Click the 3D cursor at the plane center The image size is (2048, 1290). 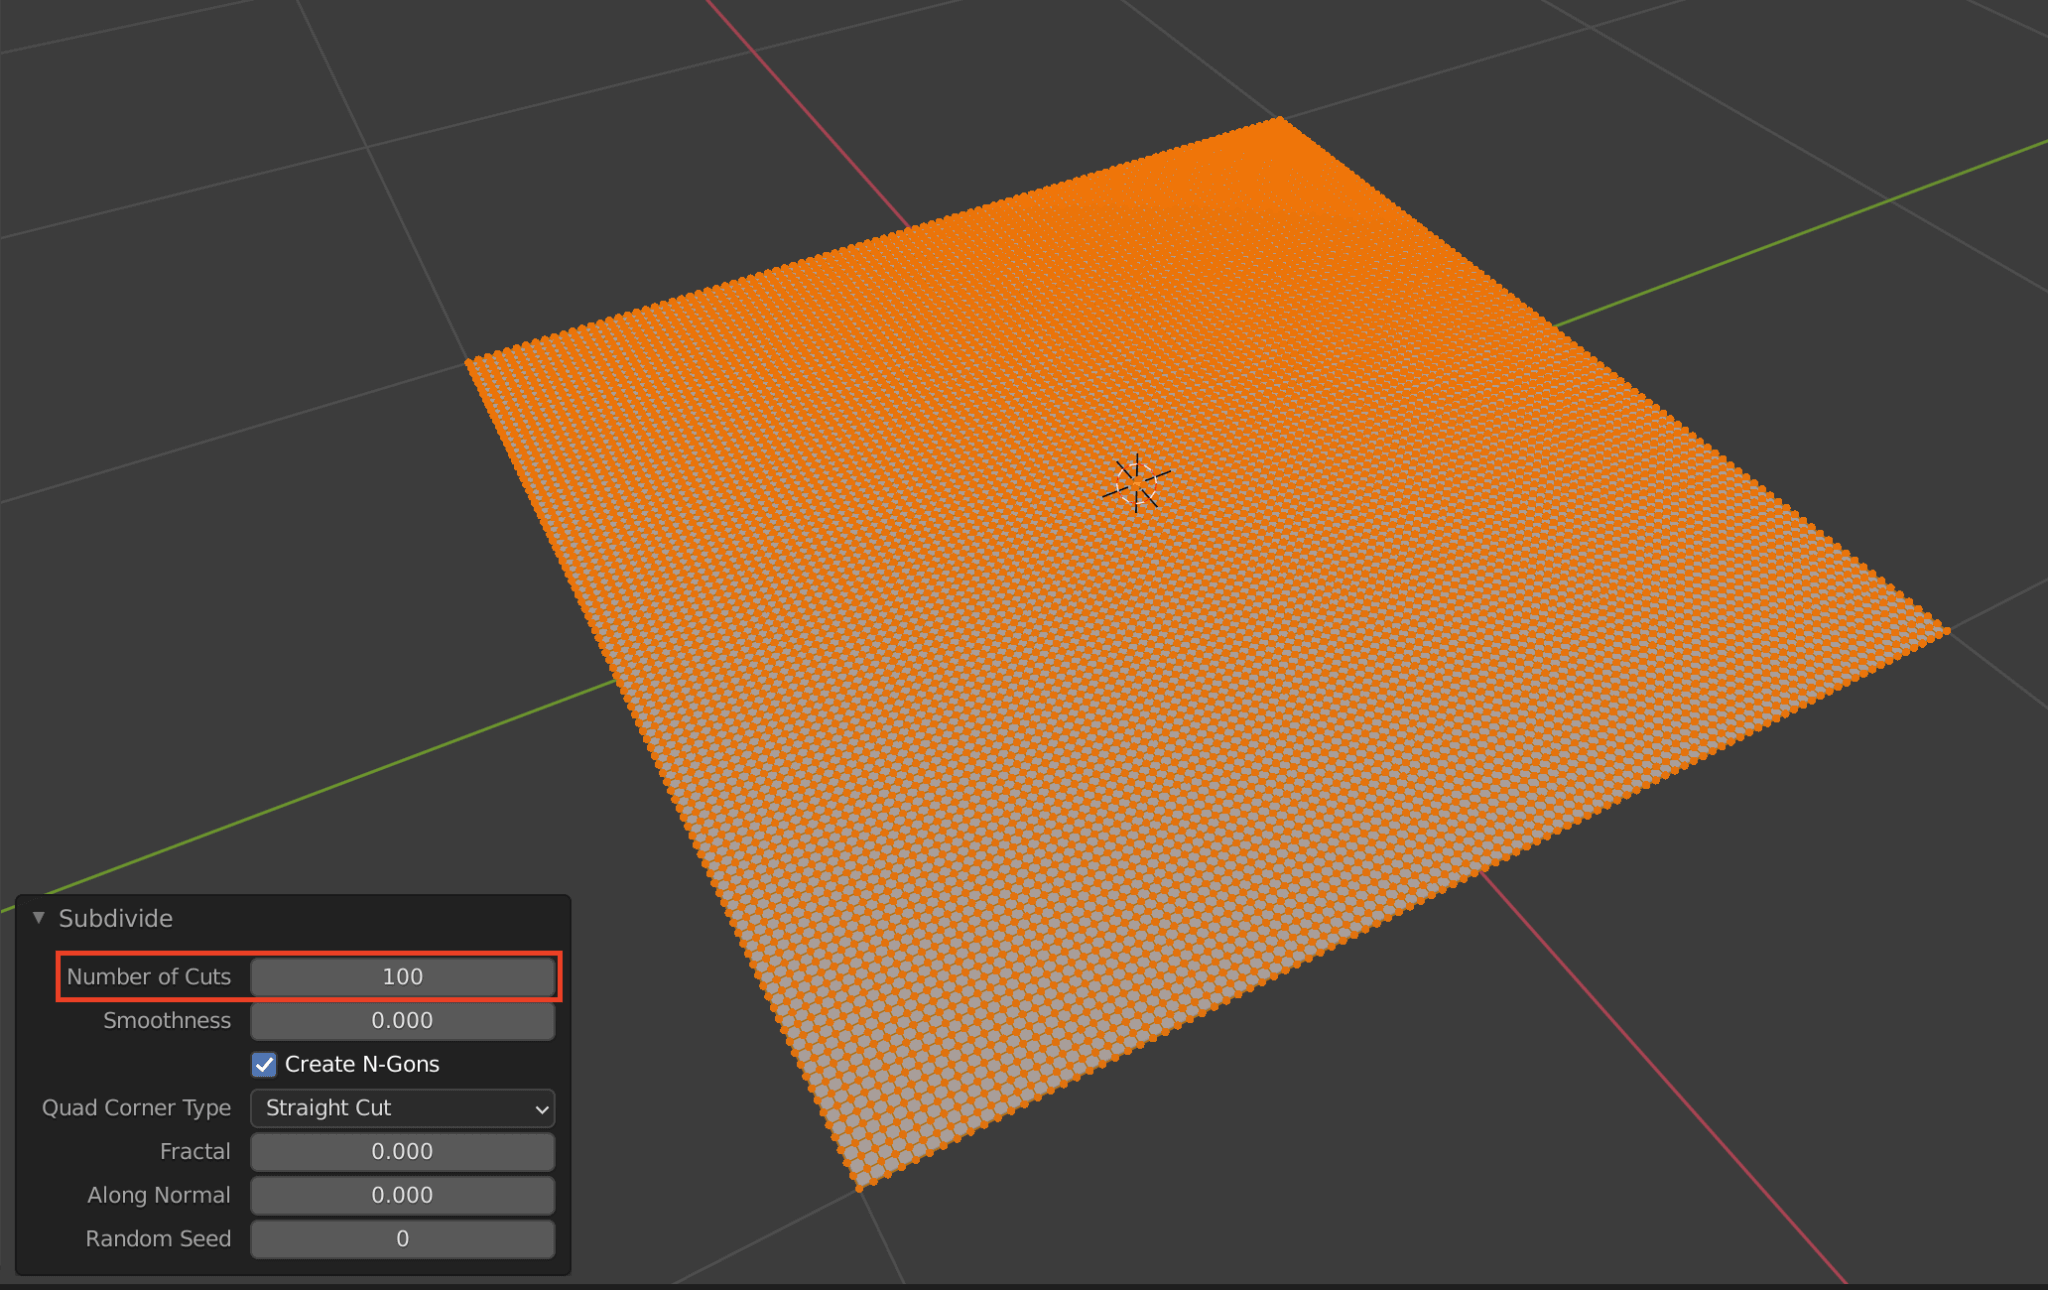(x=1138, y=481)
